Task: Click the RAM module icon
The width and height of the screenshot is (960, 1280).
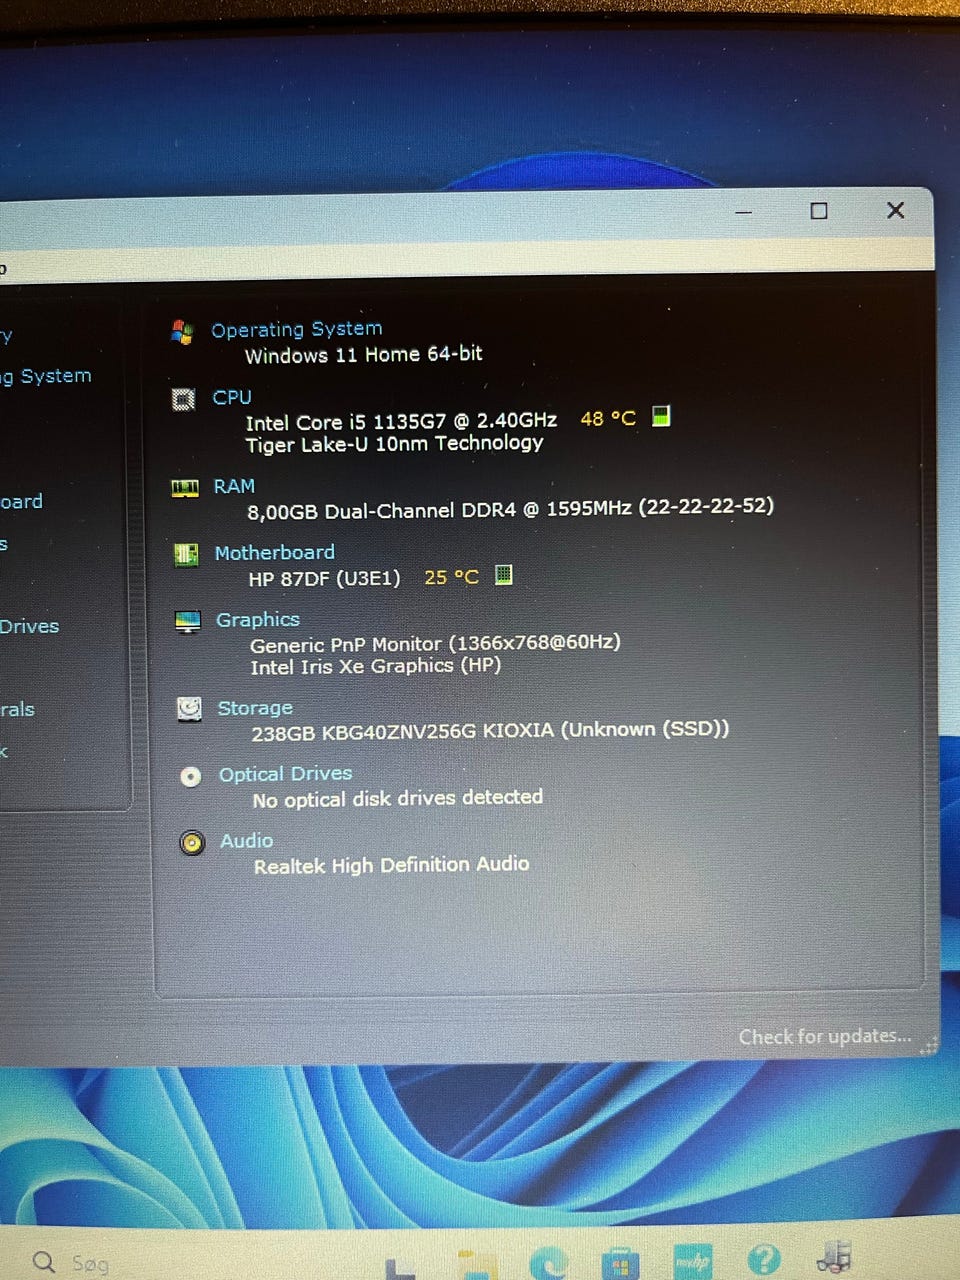Action: point(185,487)
